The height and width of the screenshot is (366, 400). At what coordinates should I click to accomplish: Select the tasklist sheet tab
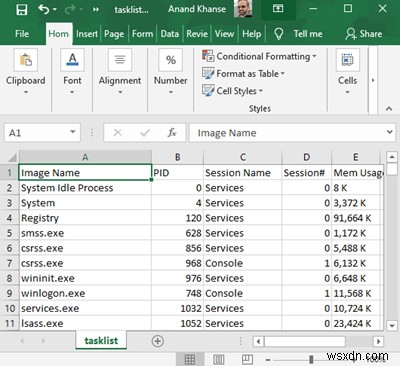[101, 340]
